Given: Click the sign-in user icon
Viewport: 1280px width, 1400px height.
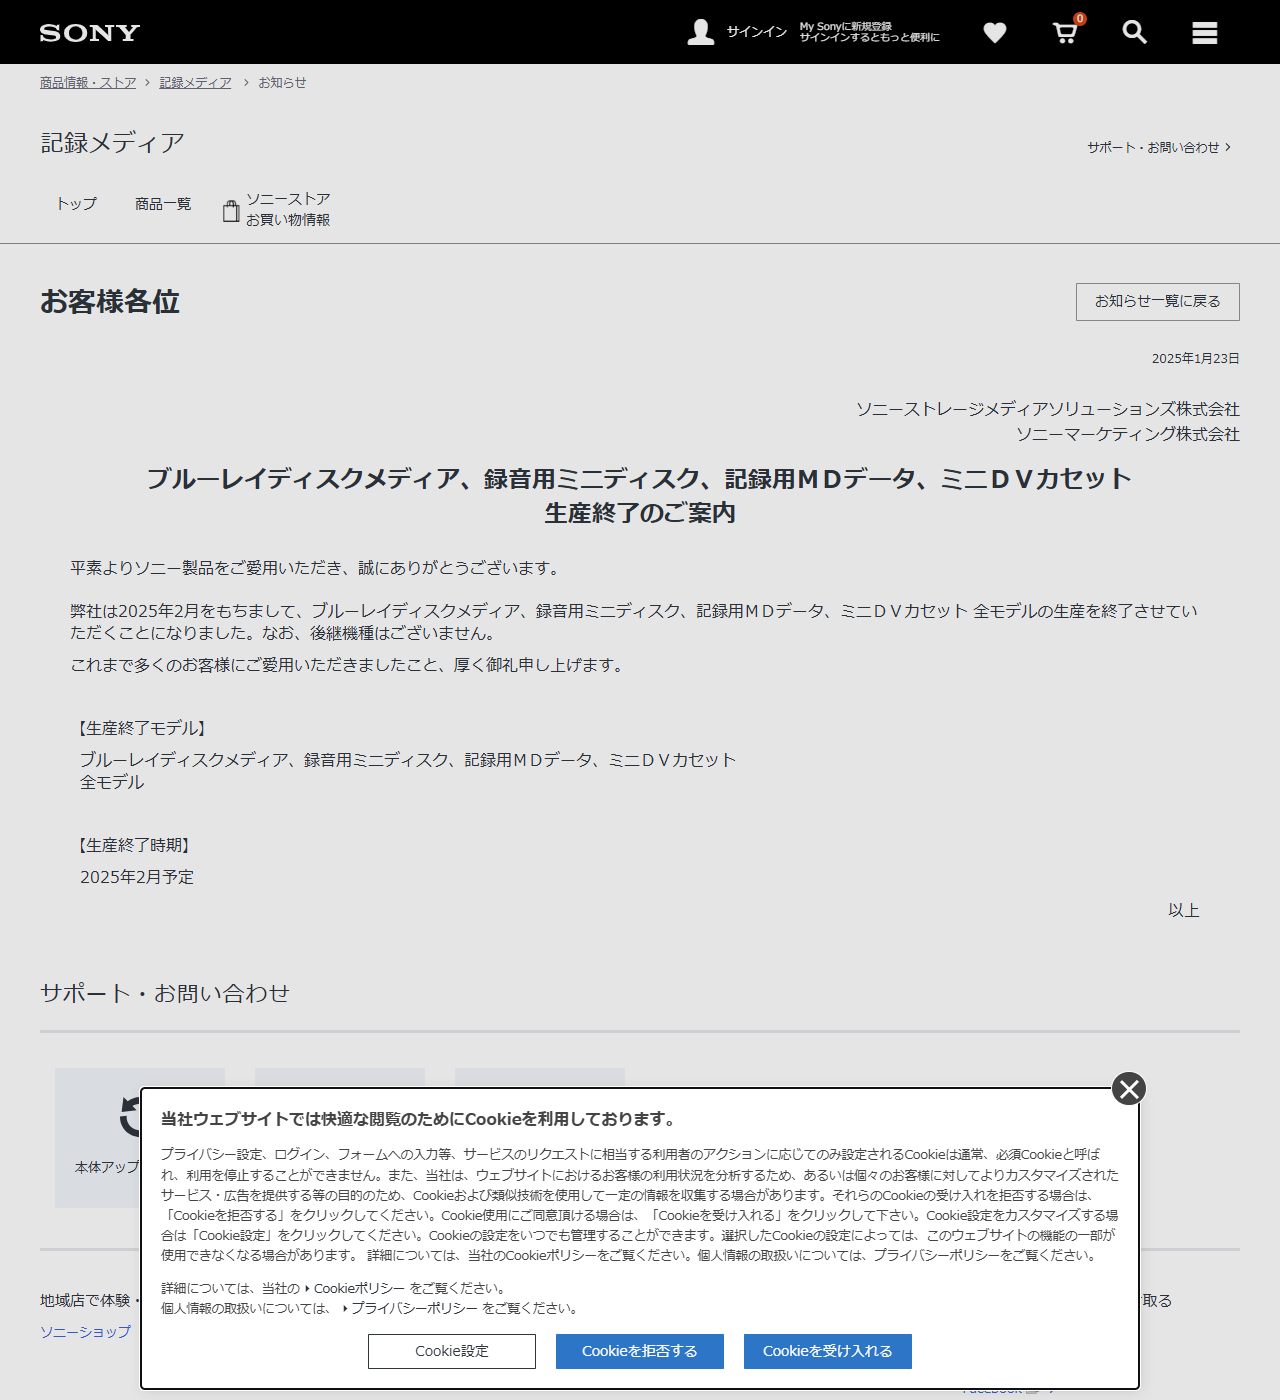Looking at the screenshot, I should (701, 32).
